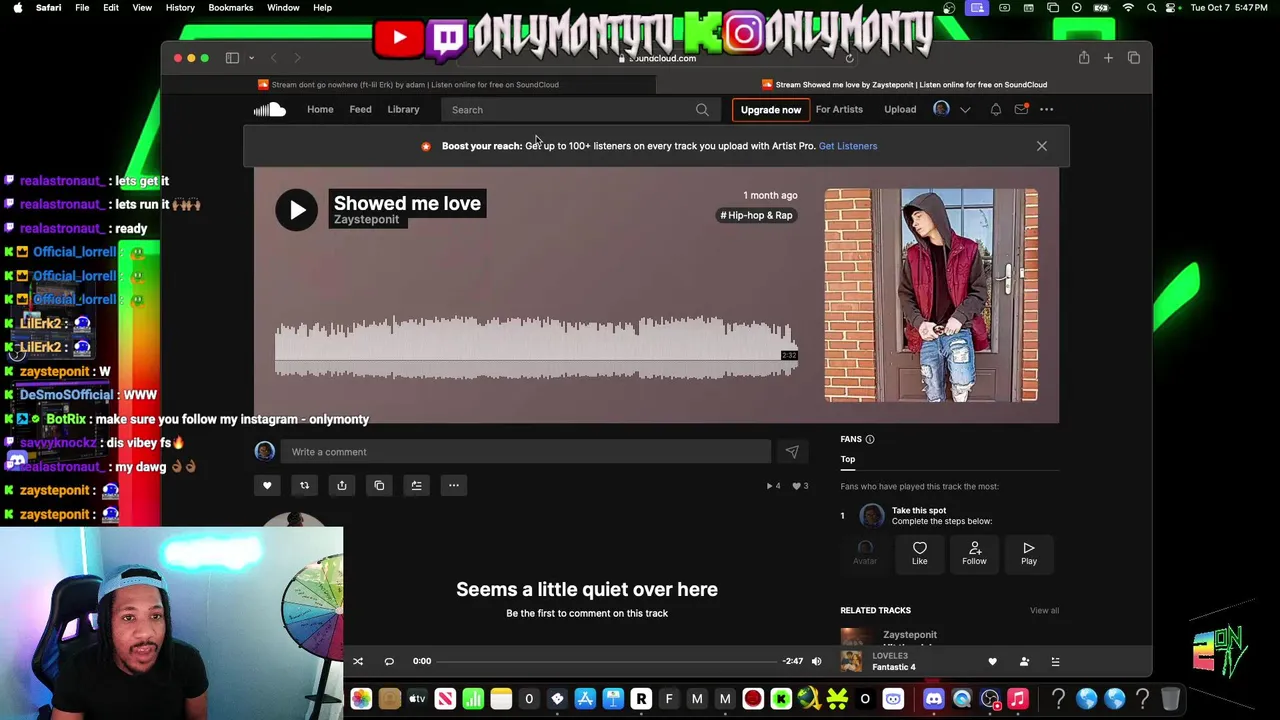Open the Library tab
Image resolution: width=1280 pixels, height=720 pixels.
click(x=403, y=109)
